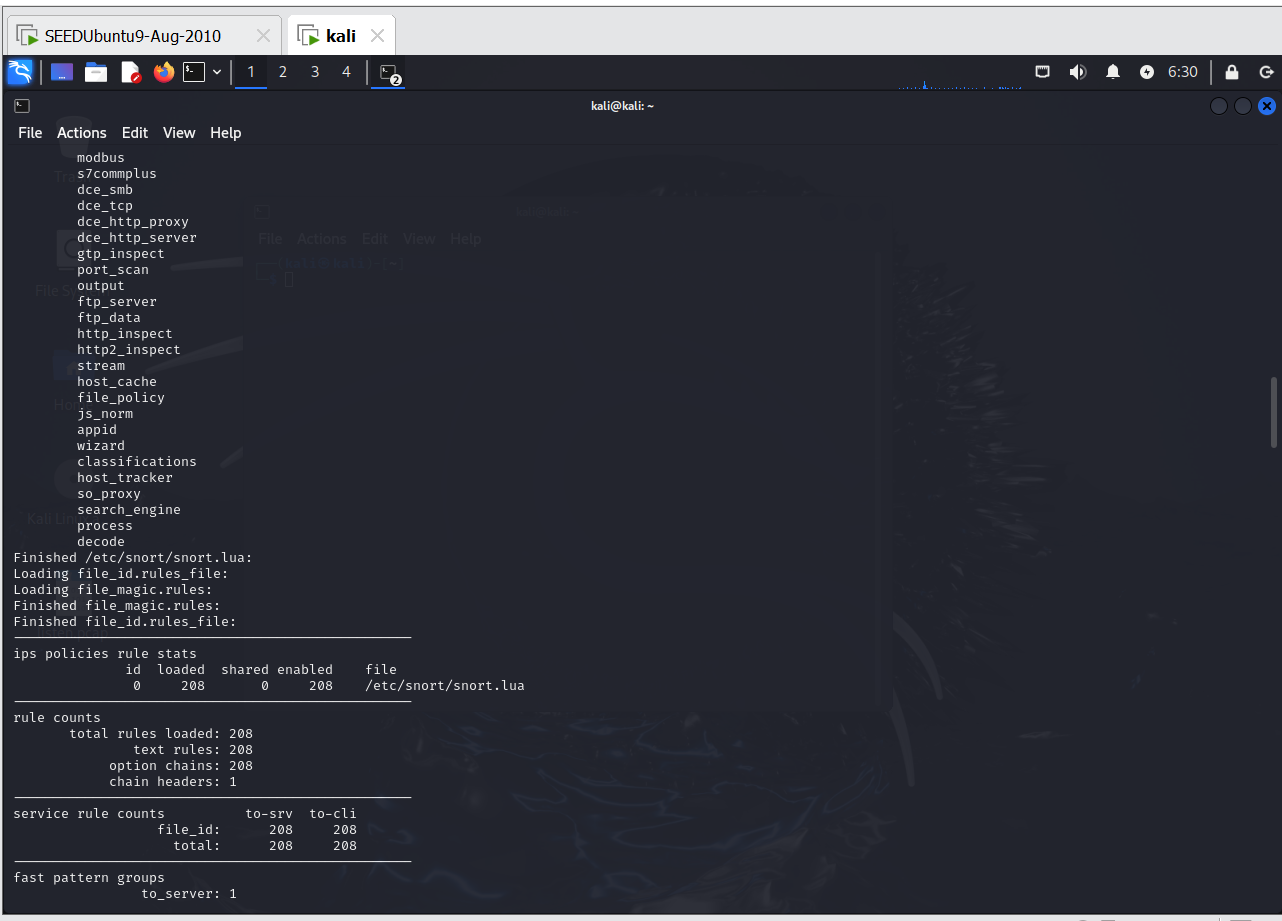Switch to workspace 3

coord(315,72)
